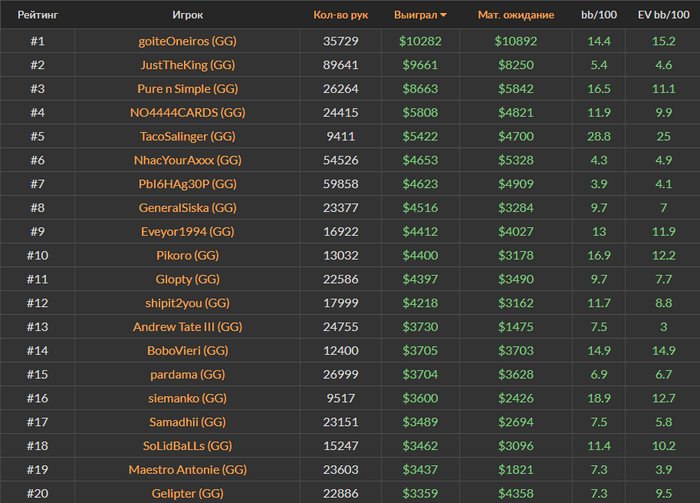
Task: Click on TacoSalinger (GG) name
Action: click(187, 136)
